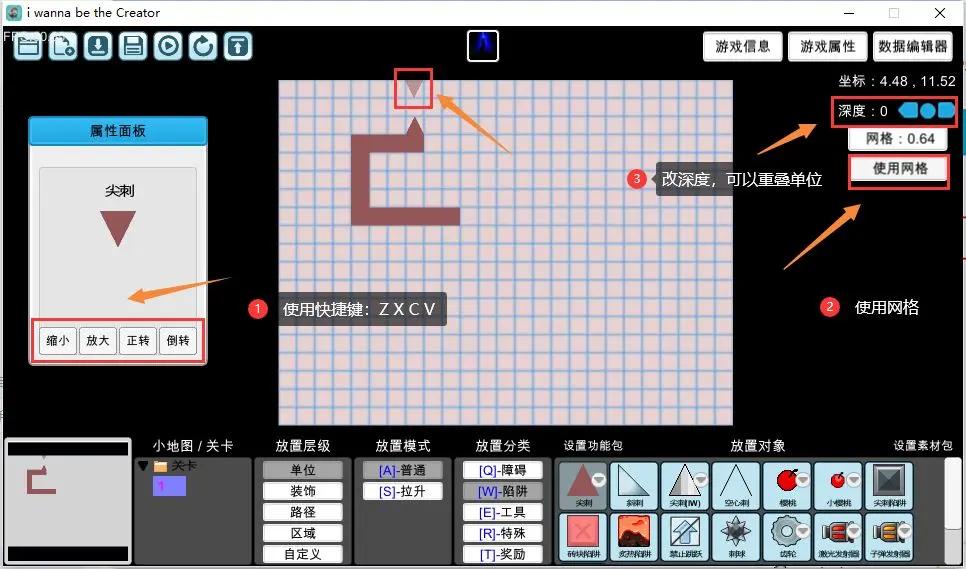
Task: Click 倒转 to rotate counterclockwise
Action: (177, 341)
